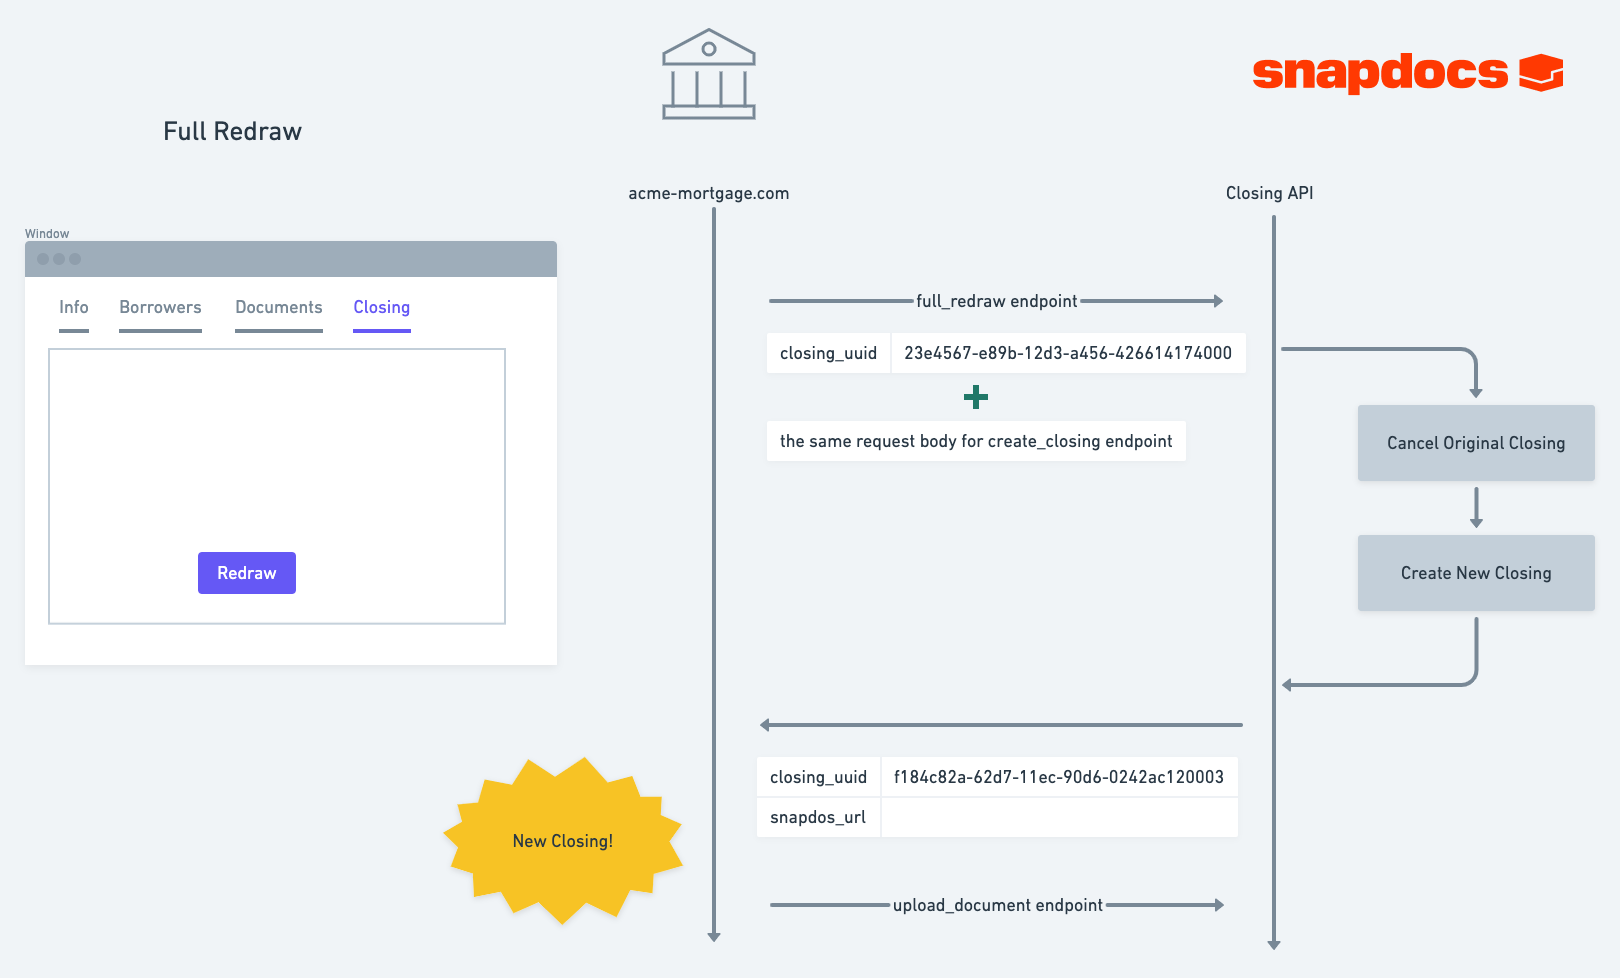Open the Info tab
The image size is (1620, 978).
(x=74, y=307)
